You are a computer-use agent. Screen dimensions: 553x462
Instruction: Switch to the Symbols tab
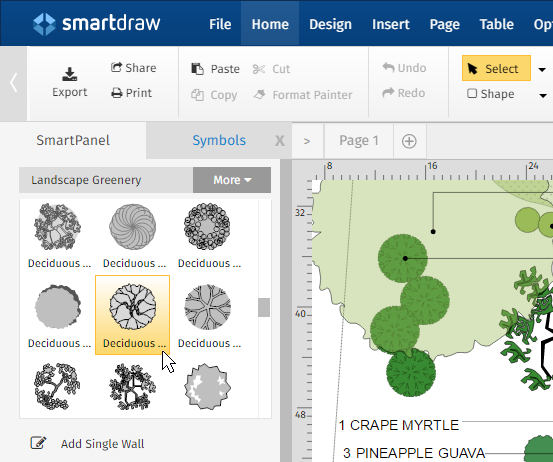pyautogui.click(x=219, y=140)
